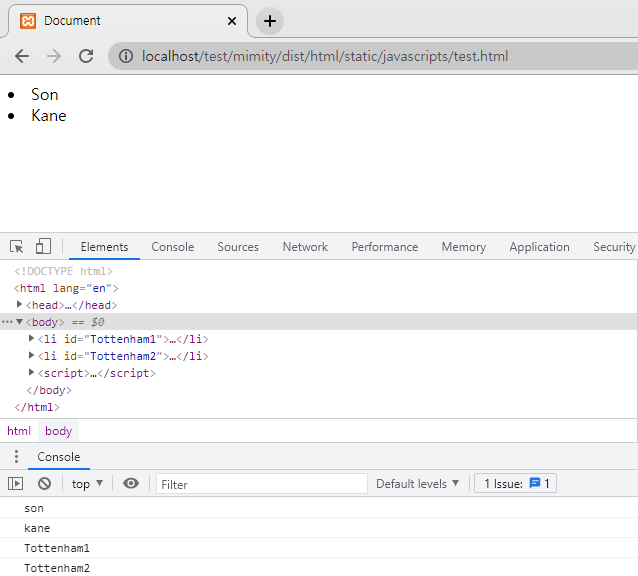Switch to the Console panel tab
The image size is (638, 576).
coord(173,247)
